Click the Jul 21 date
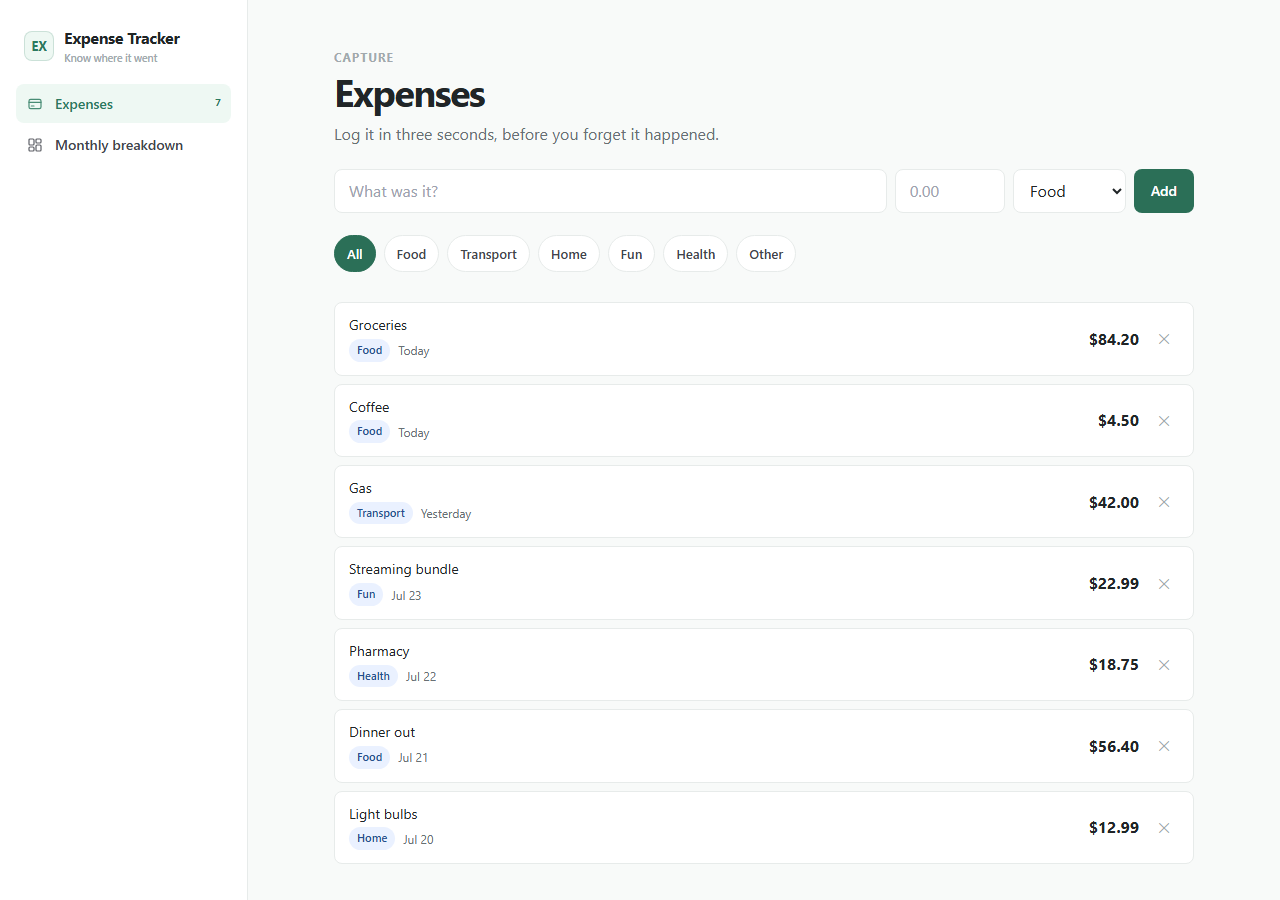This screenshot has width=1280, height=900. pyautogui.click(x=413, y=758)
